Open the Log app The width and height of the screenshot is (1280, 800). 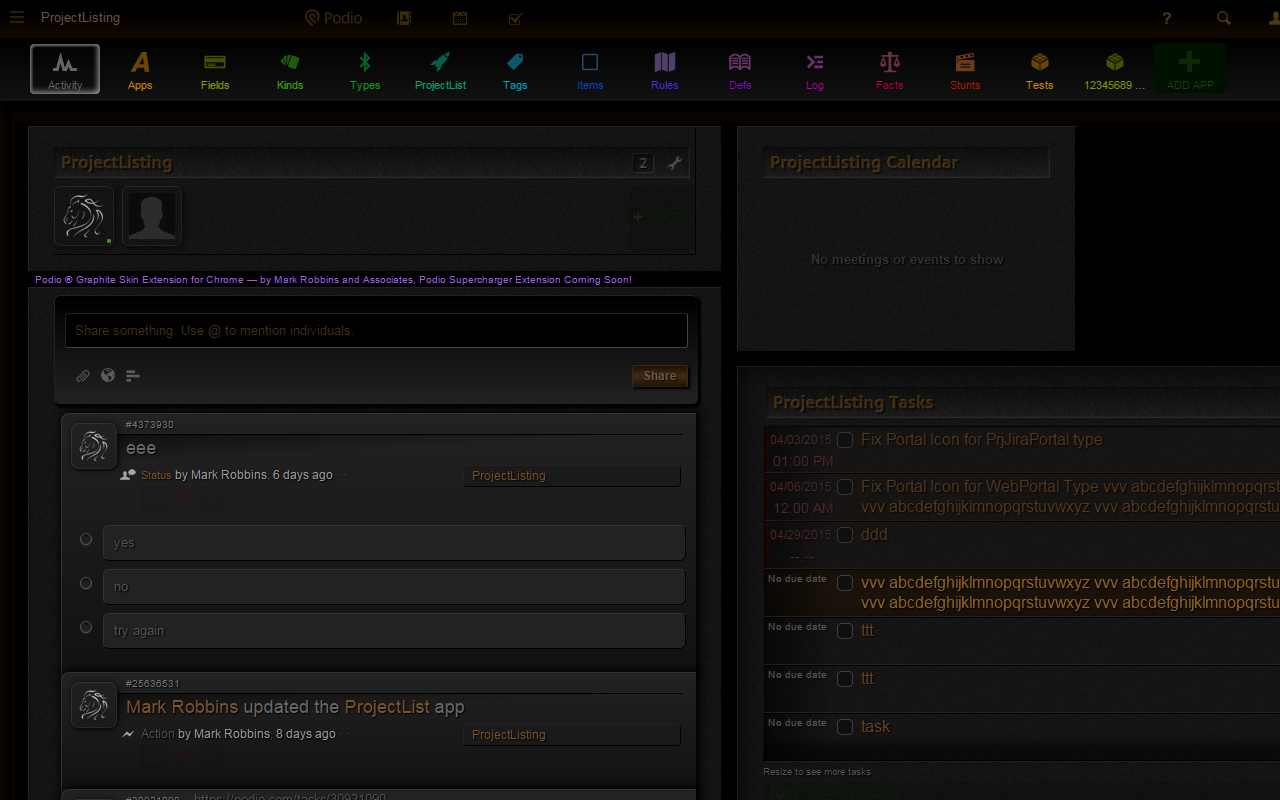tap(815, 70)
